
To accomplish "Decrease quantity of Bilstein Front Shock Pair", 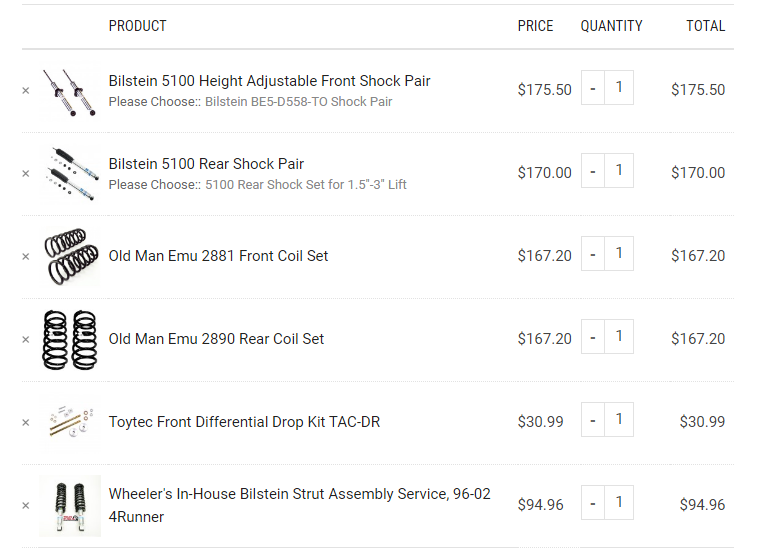I will pyautogui.click(x=592, y=88).
